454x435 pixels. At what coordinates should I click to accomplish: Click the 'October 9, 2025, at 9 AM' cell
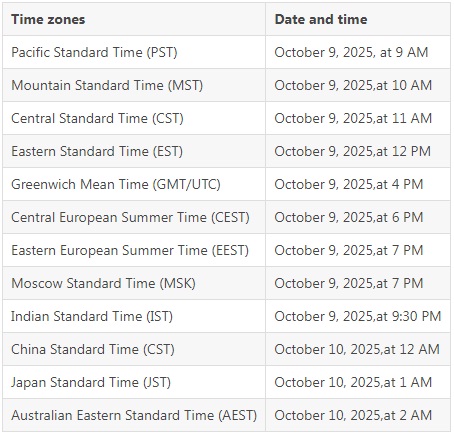click(x=358, y=52)
